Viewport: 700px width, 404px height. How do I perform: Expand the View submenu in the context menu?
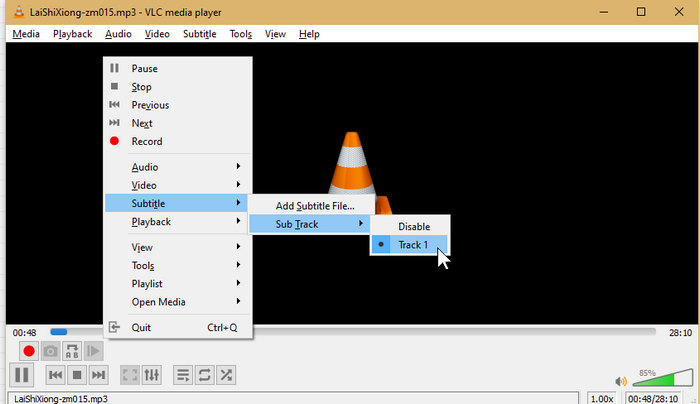tap(178, 247)
